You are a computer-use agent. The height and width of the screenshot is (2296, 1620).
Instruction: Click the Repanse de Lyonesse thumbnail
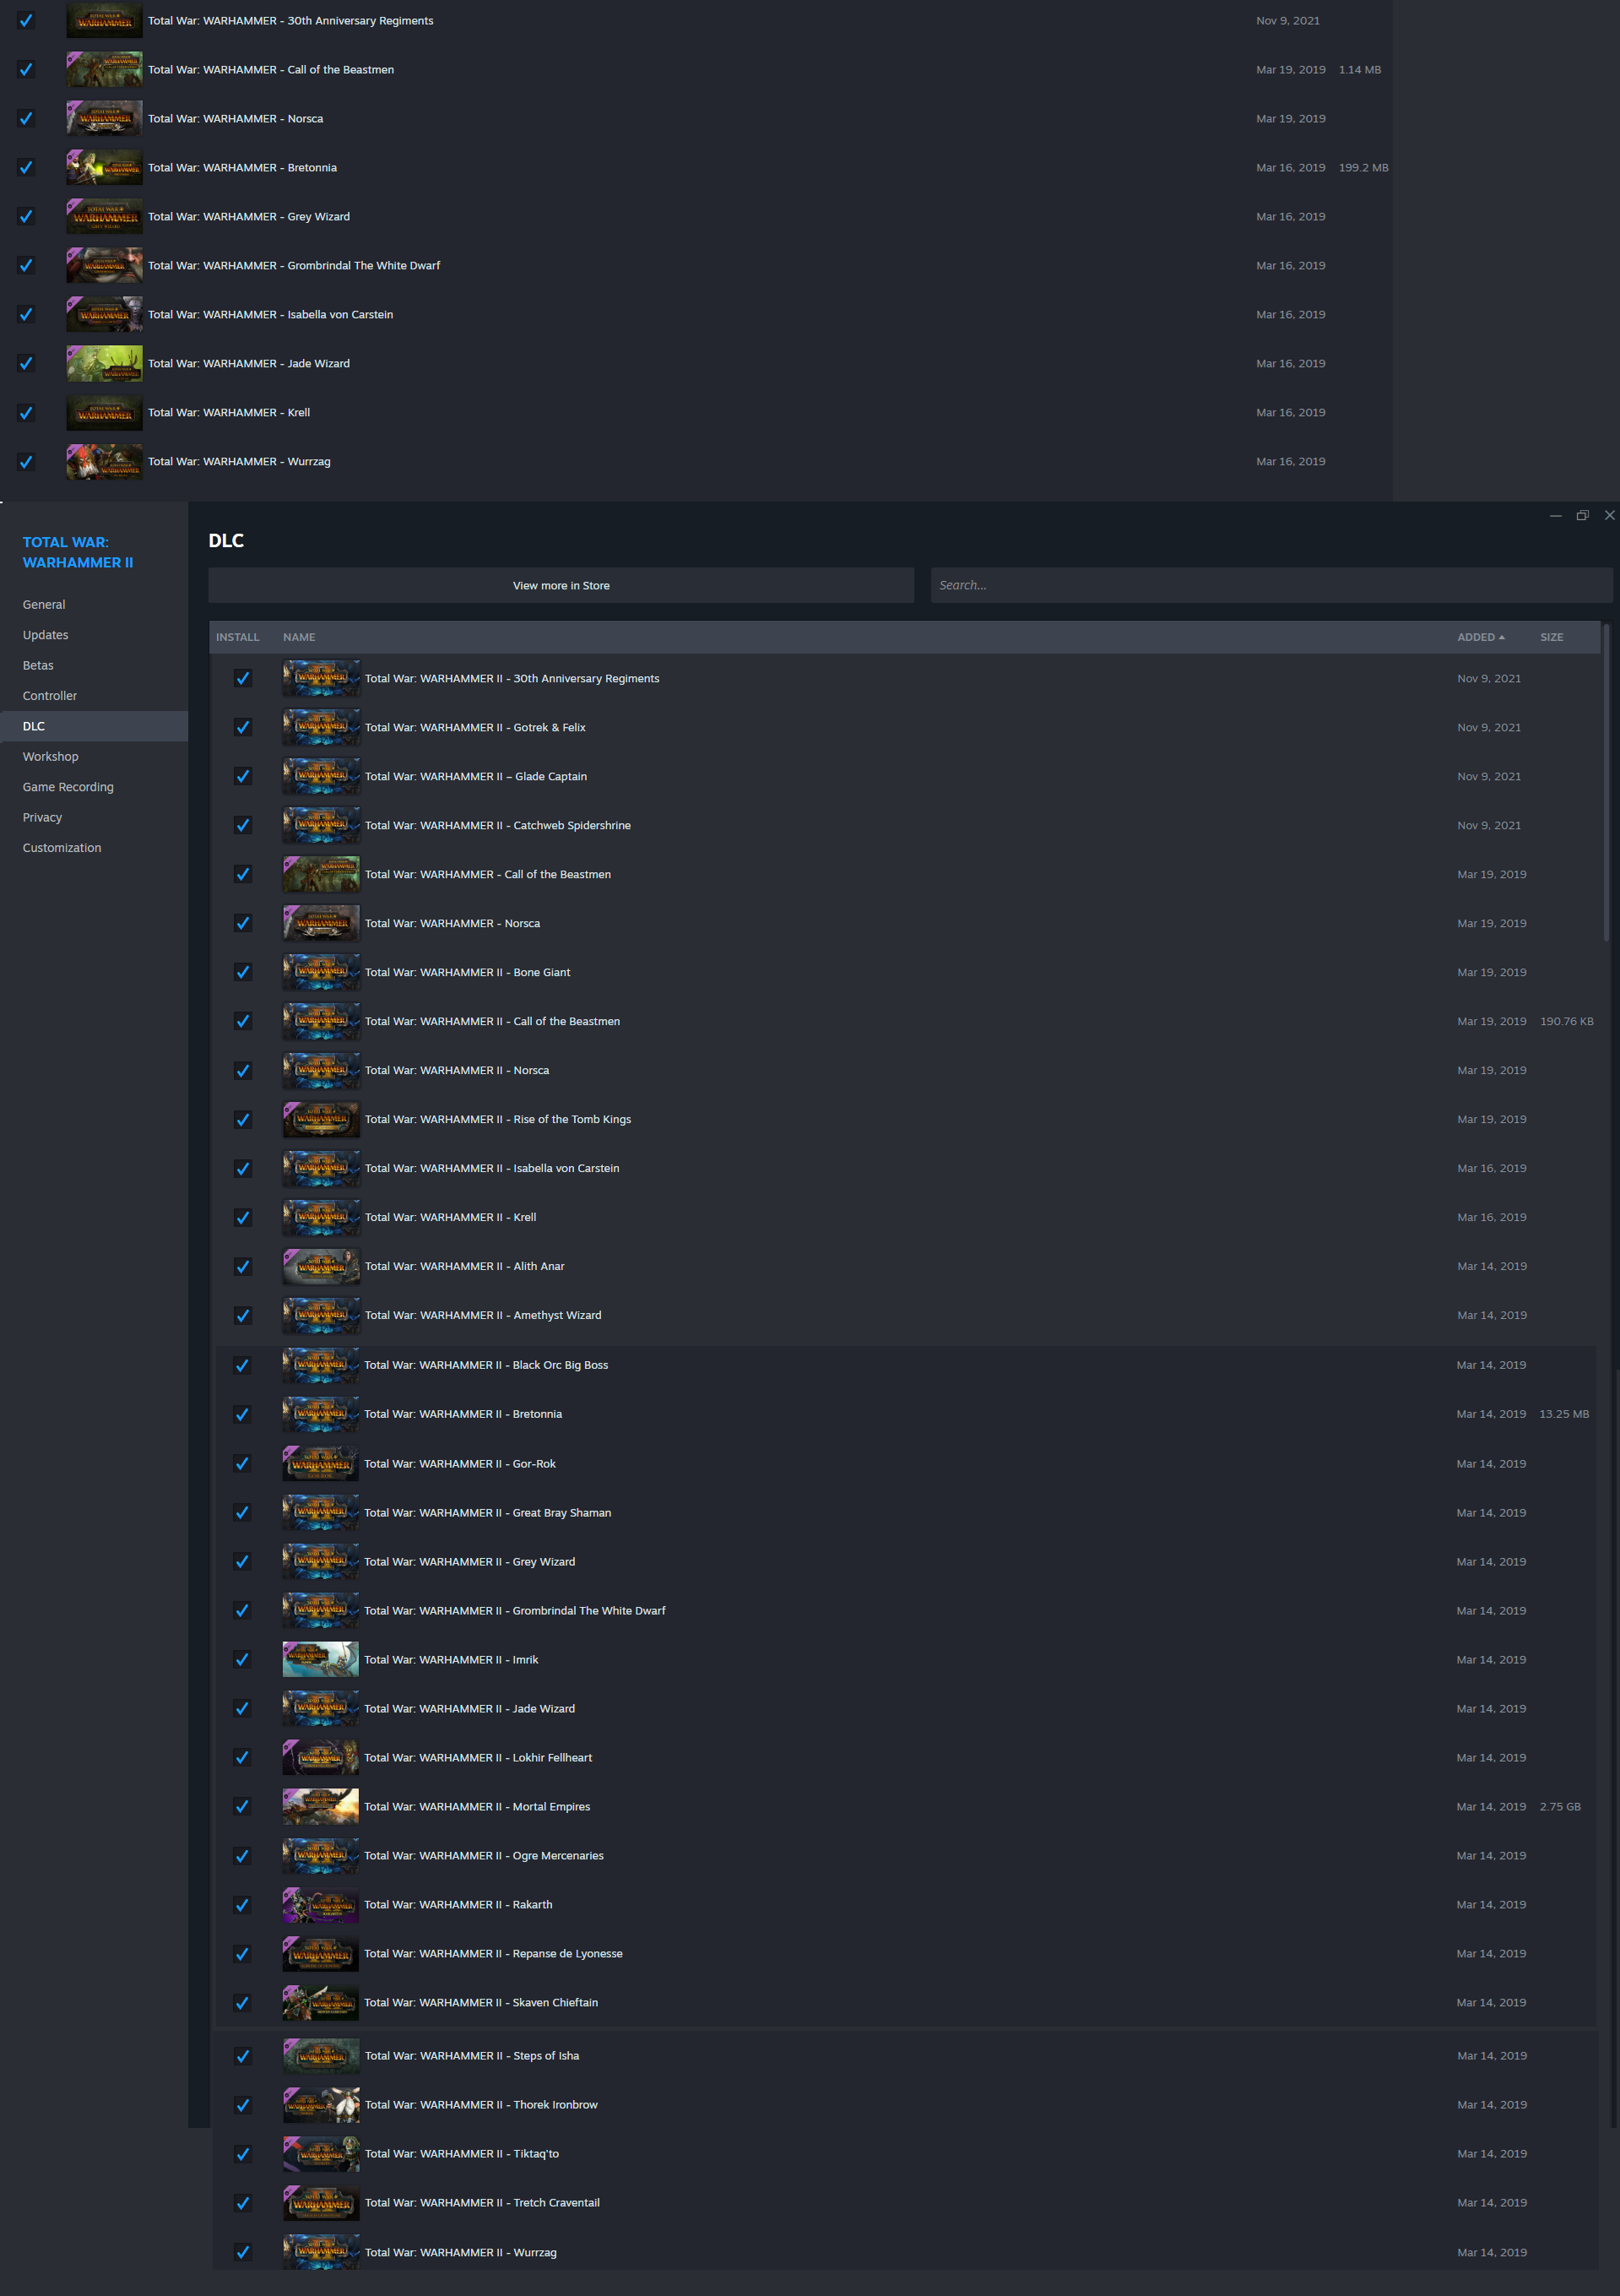[321, 1953]
